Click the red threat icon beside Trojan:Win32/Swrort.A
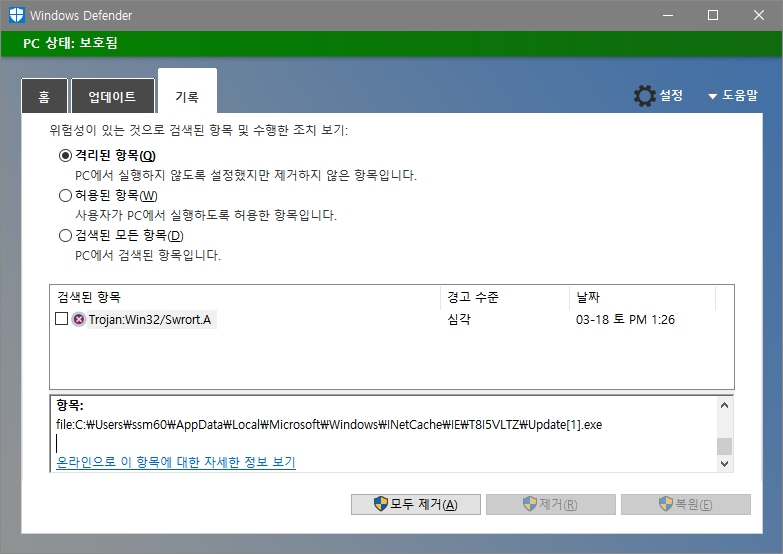Viewport: 783px width, 554px height. click(x=79, y=319)
